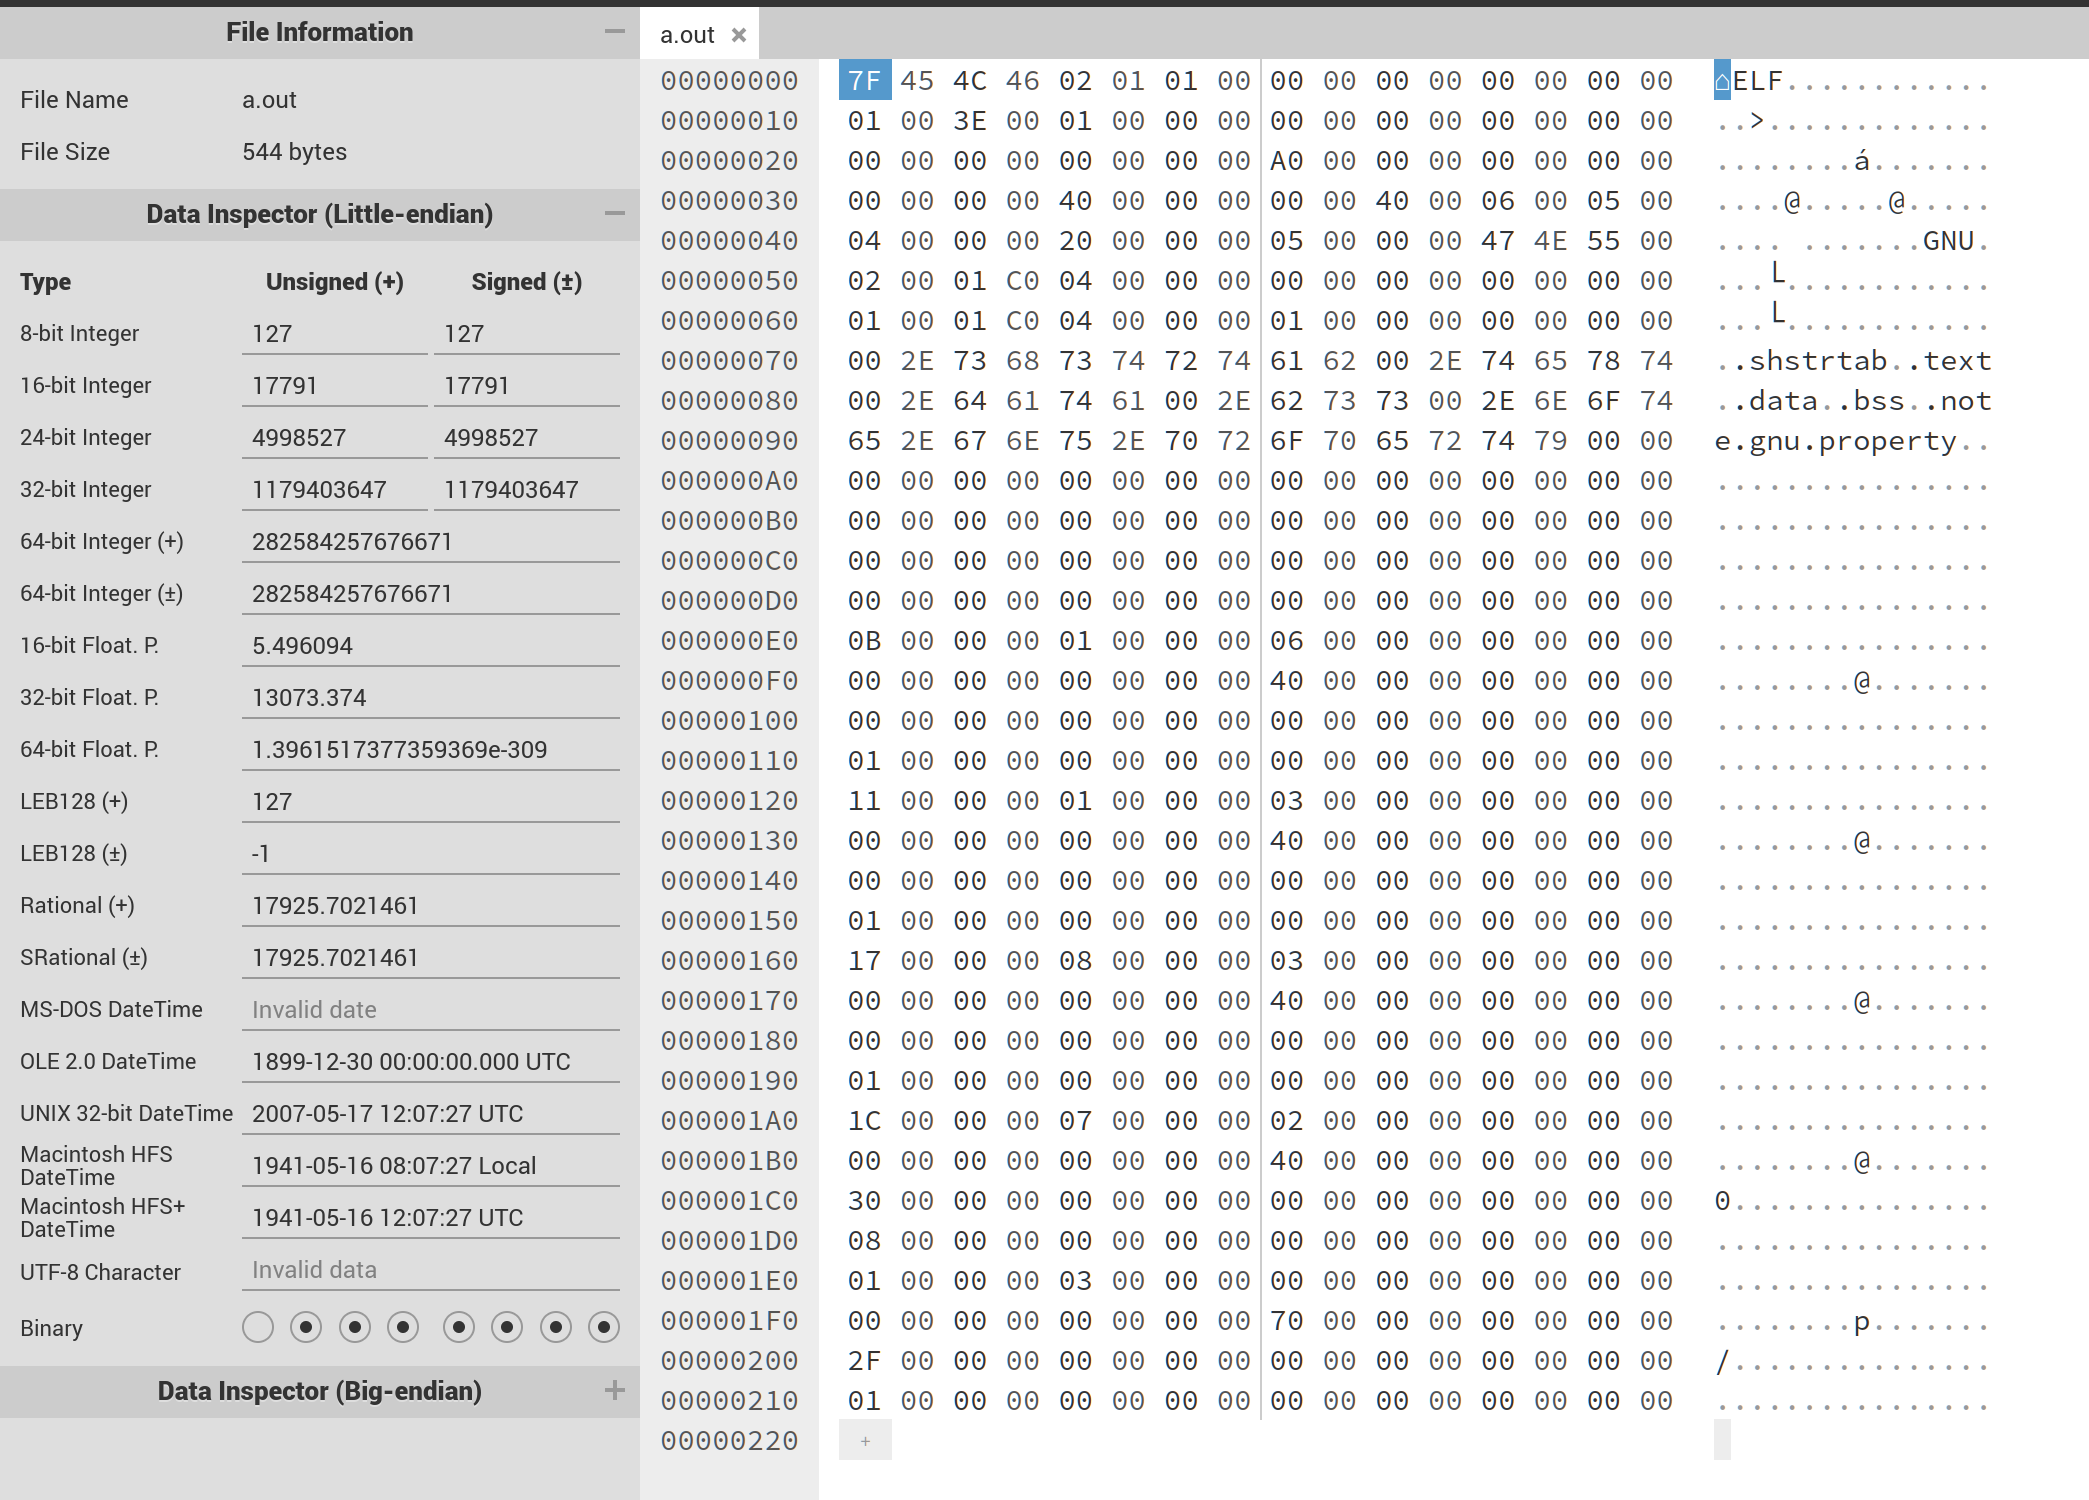The image size is (2089, 1500).
Task: Edit the unsigned 16-bit Integer field
Action: 335,386
